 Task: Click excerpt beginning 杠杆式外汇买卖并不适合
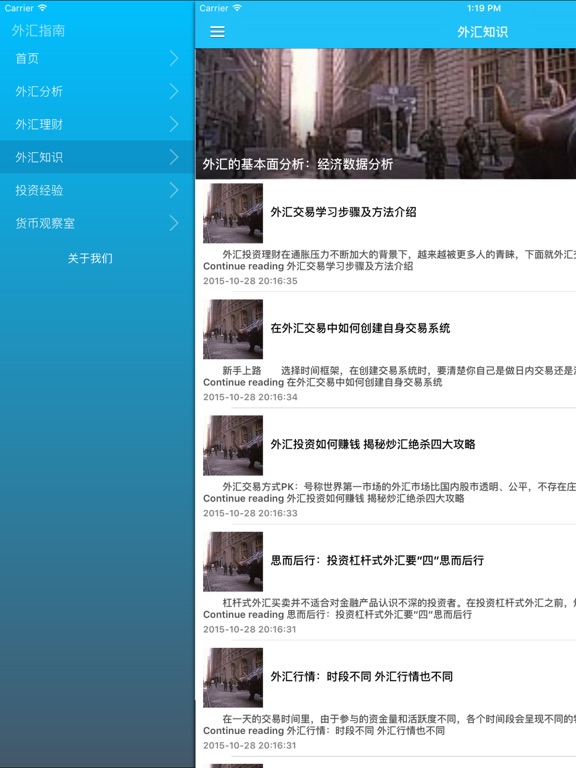coord(399,603)
